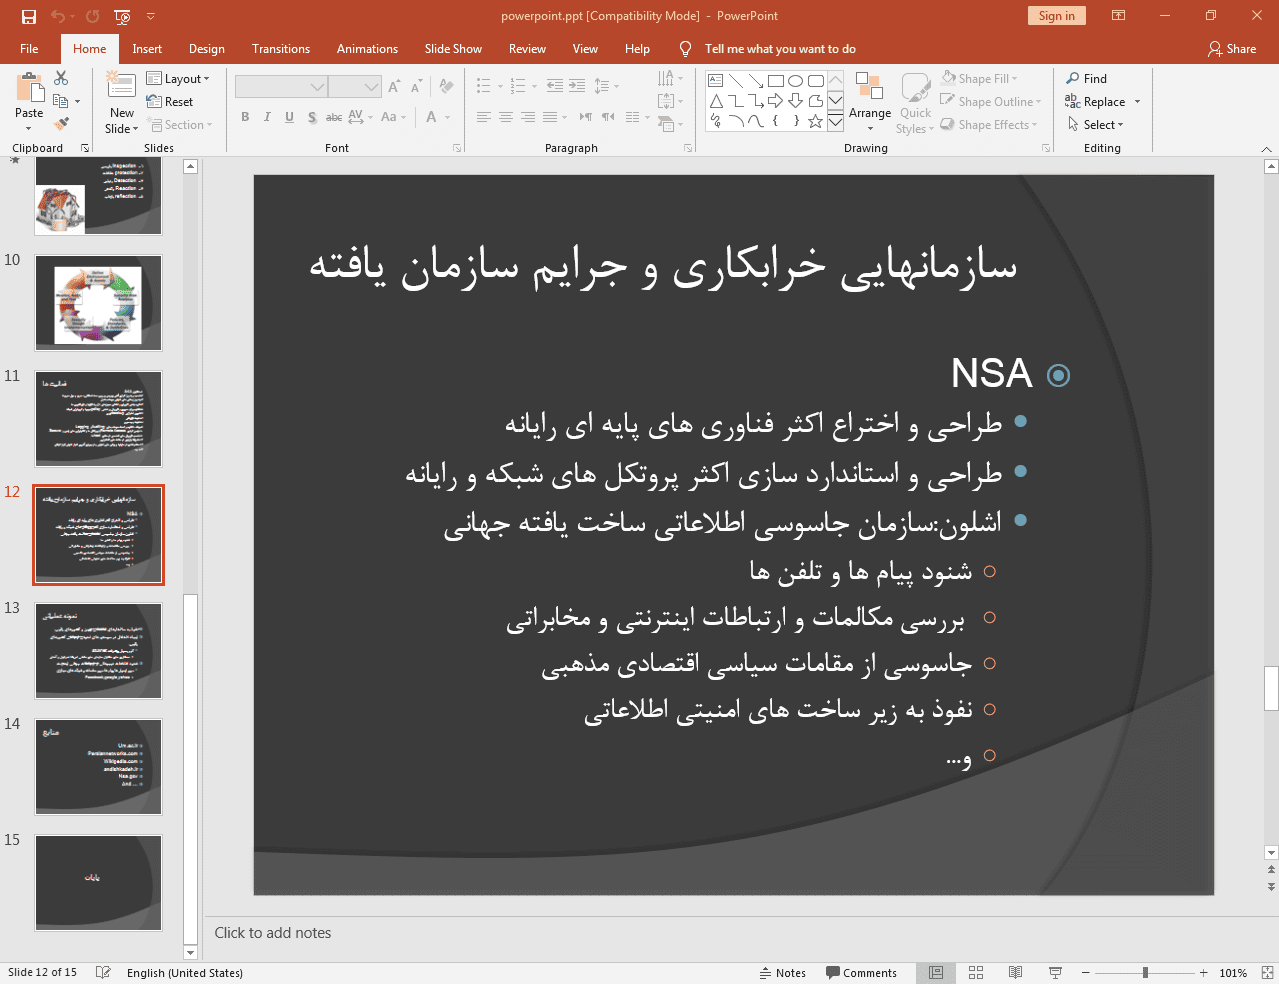
Task: Select slide 13 thumbnail
Action: [99, 651]
